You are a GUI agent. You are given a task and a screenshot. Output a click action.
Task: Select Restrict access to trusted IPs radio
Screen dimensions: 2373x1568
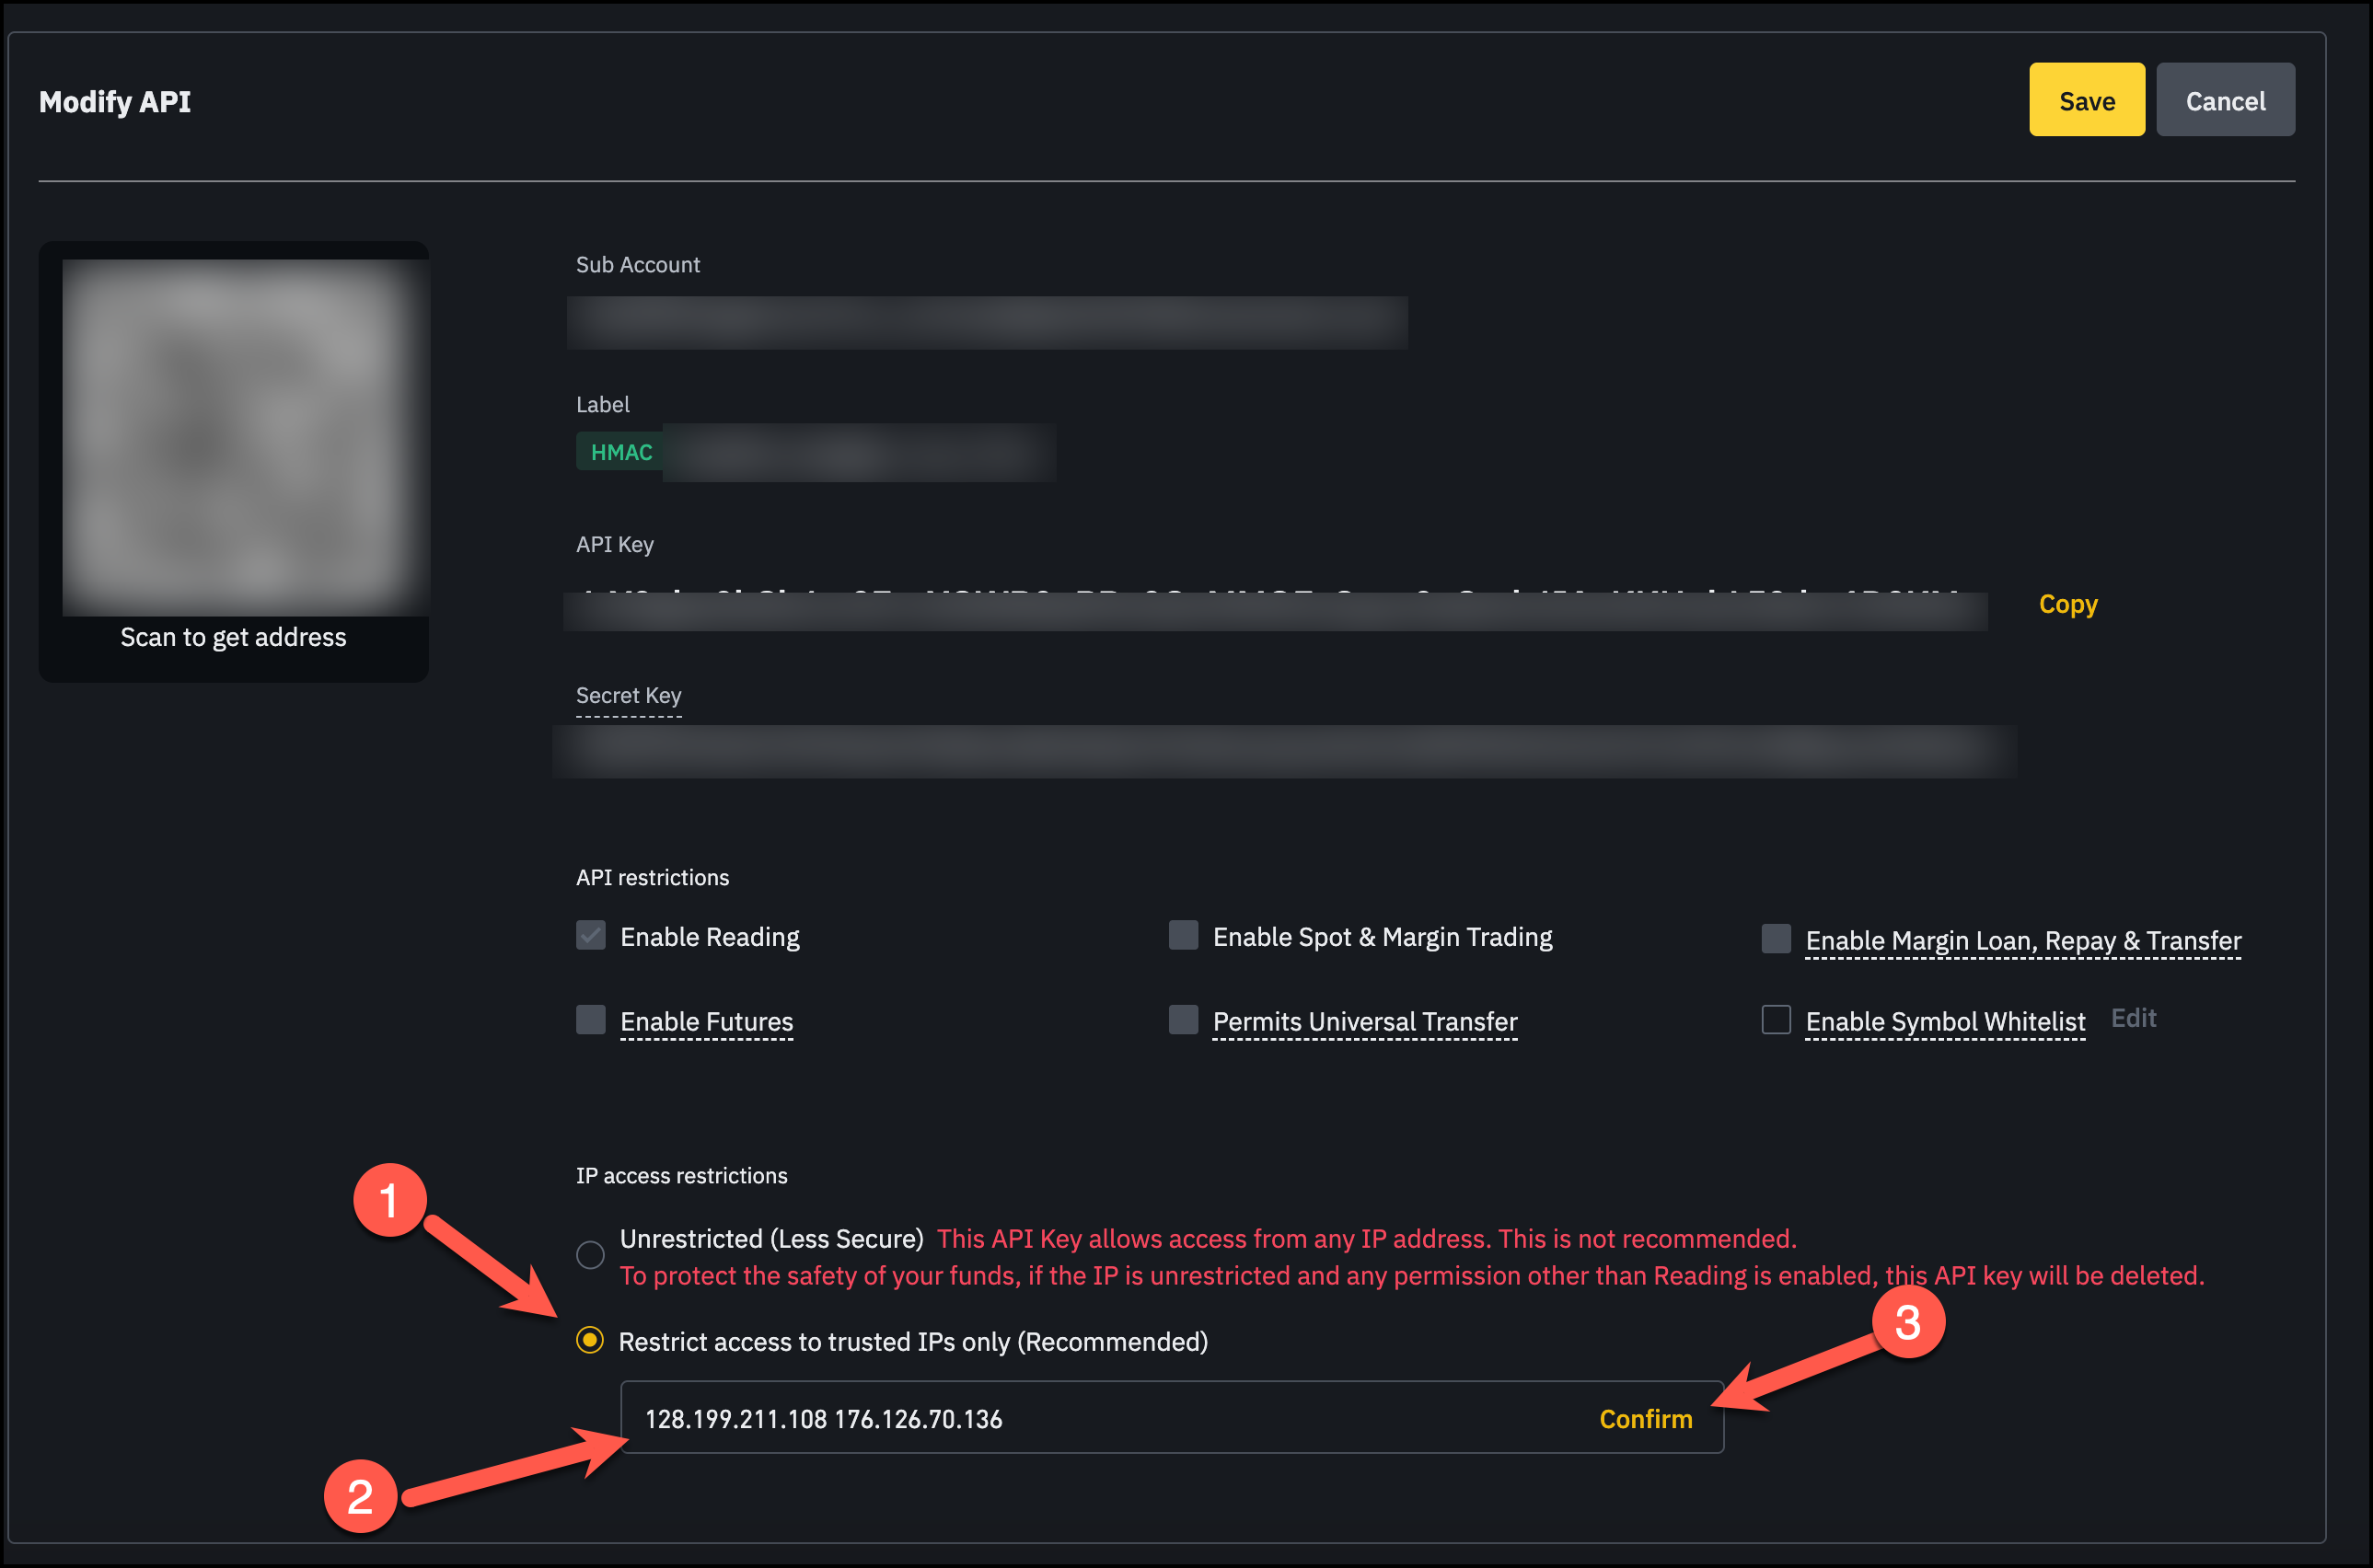click(x=590, y=1340)
